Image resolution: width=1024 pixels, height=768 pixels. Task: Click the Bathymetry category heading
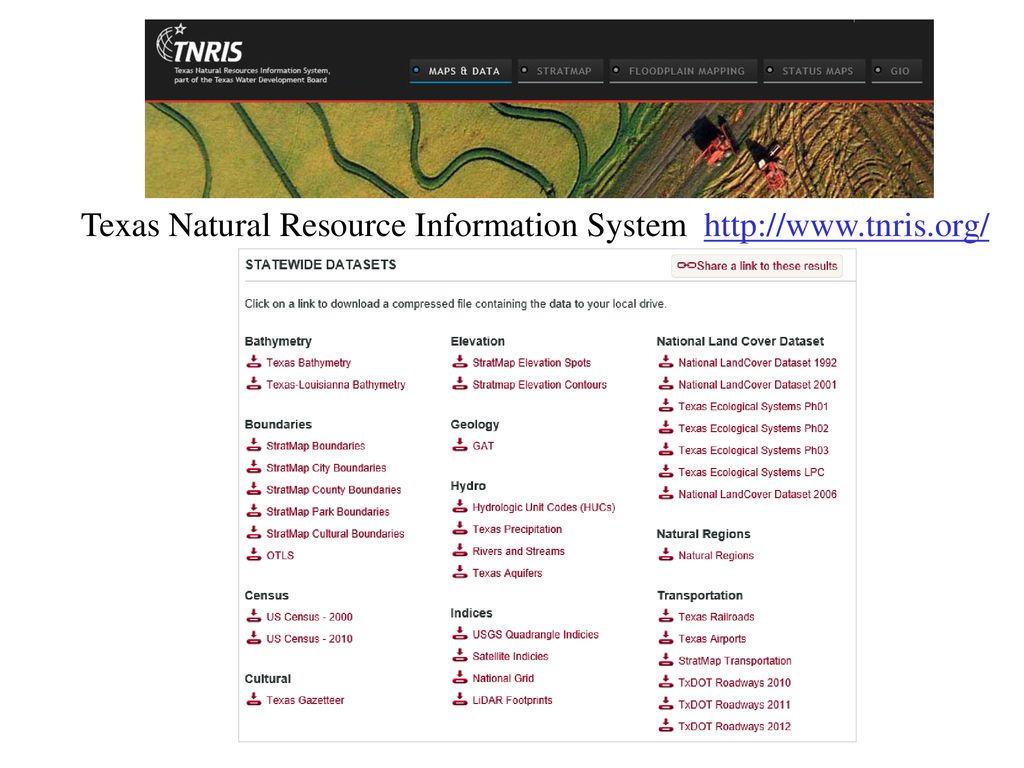(x=278, y=342)
